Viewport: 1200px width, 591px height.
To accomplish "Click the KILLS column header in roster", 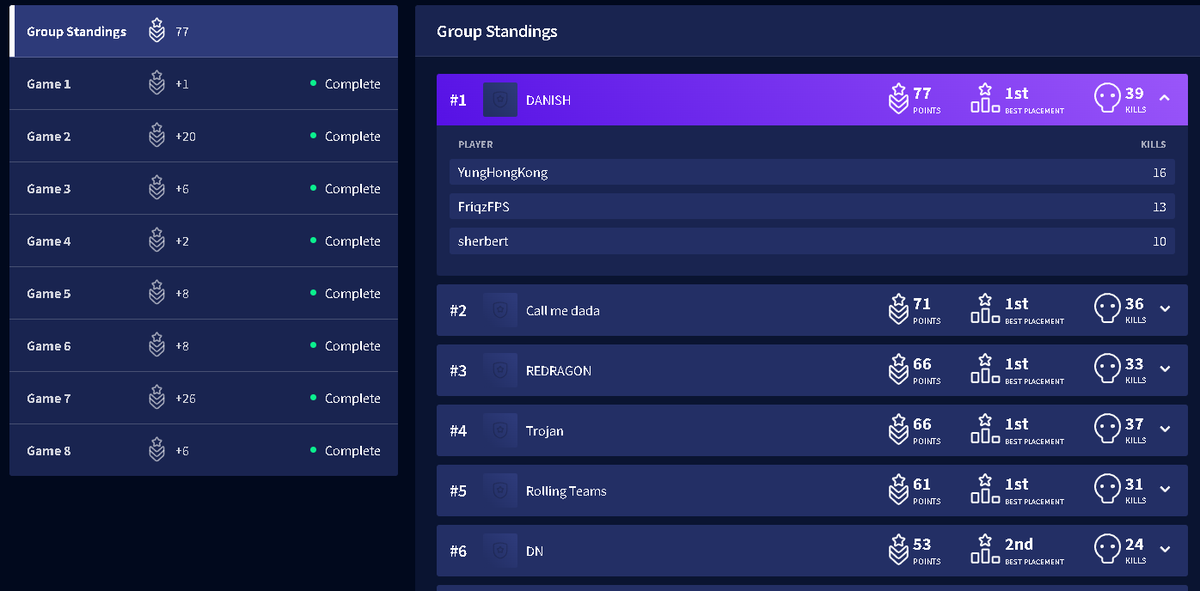I will tap(1153, 144).
